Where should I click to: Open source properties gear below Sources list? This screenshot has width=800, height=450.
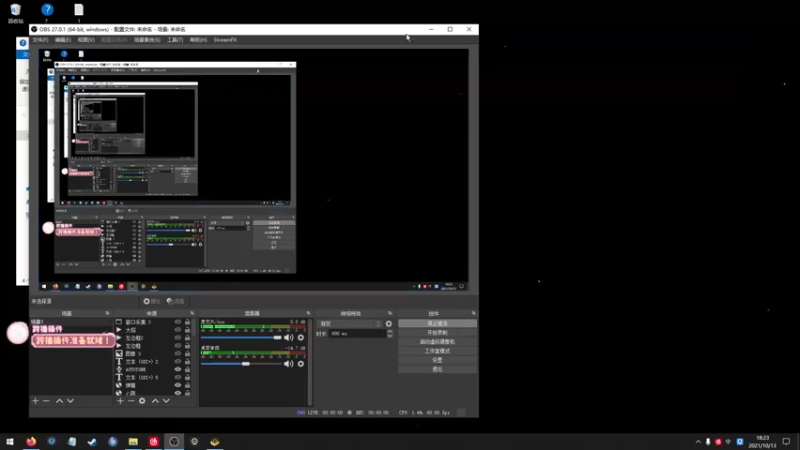(x=142, y=401)
